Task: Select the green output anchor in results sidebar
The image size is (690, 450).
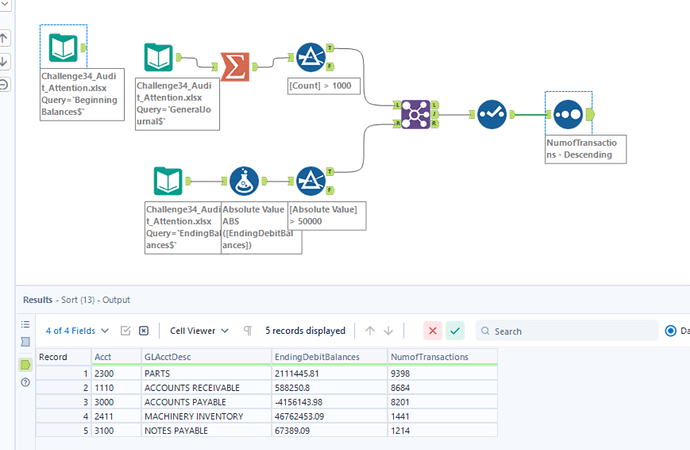Action: tap(26, 364)
